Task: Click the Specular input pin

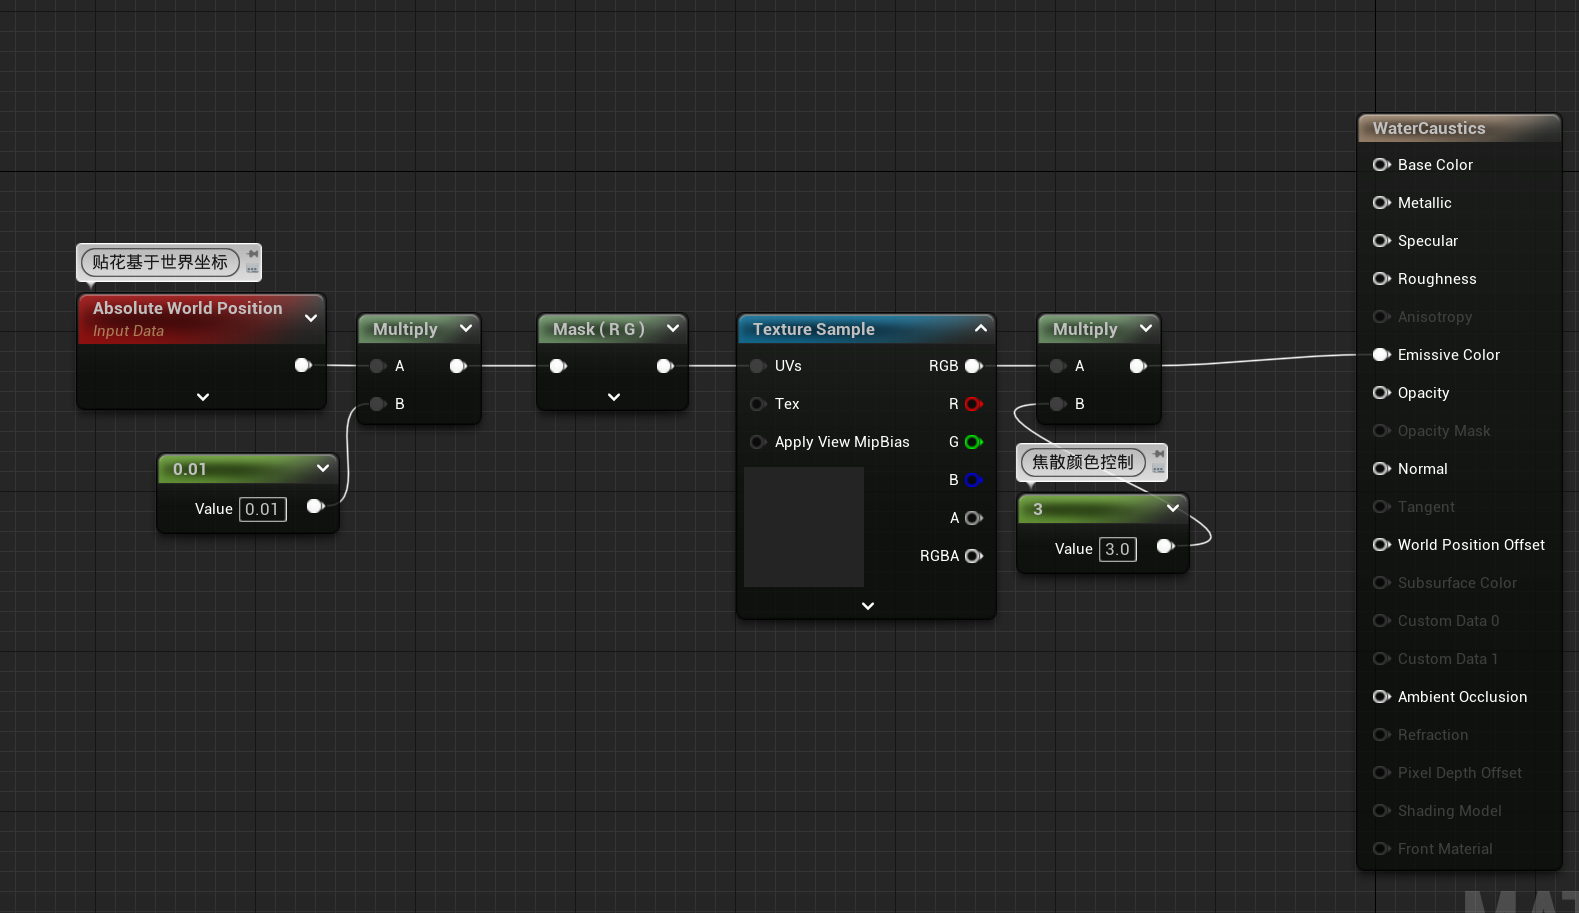Action: 1382,241
